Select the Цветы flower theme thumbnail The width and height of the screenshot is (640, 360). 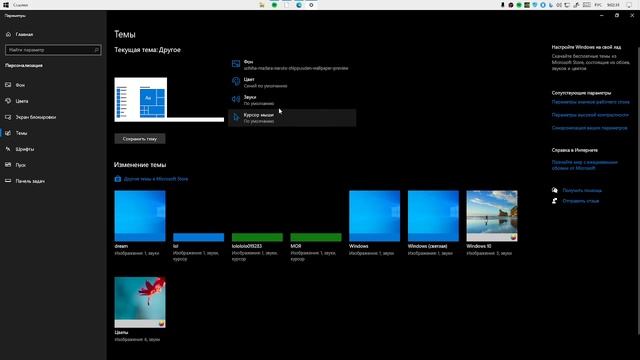140,302
